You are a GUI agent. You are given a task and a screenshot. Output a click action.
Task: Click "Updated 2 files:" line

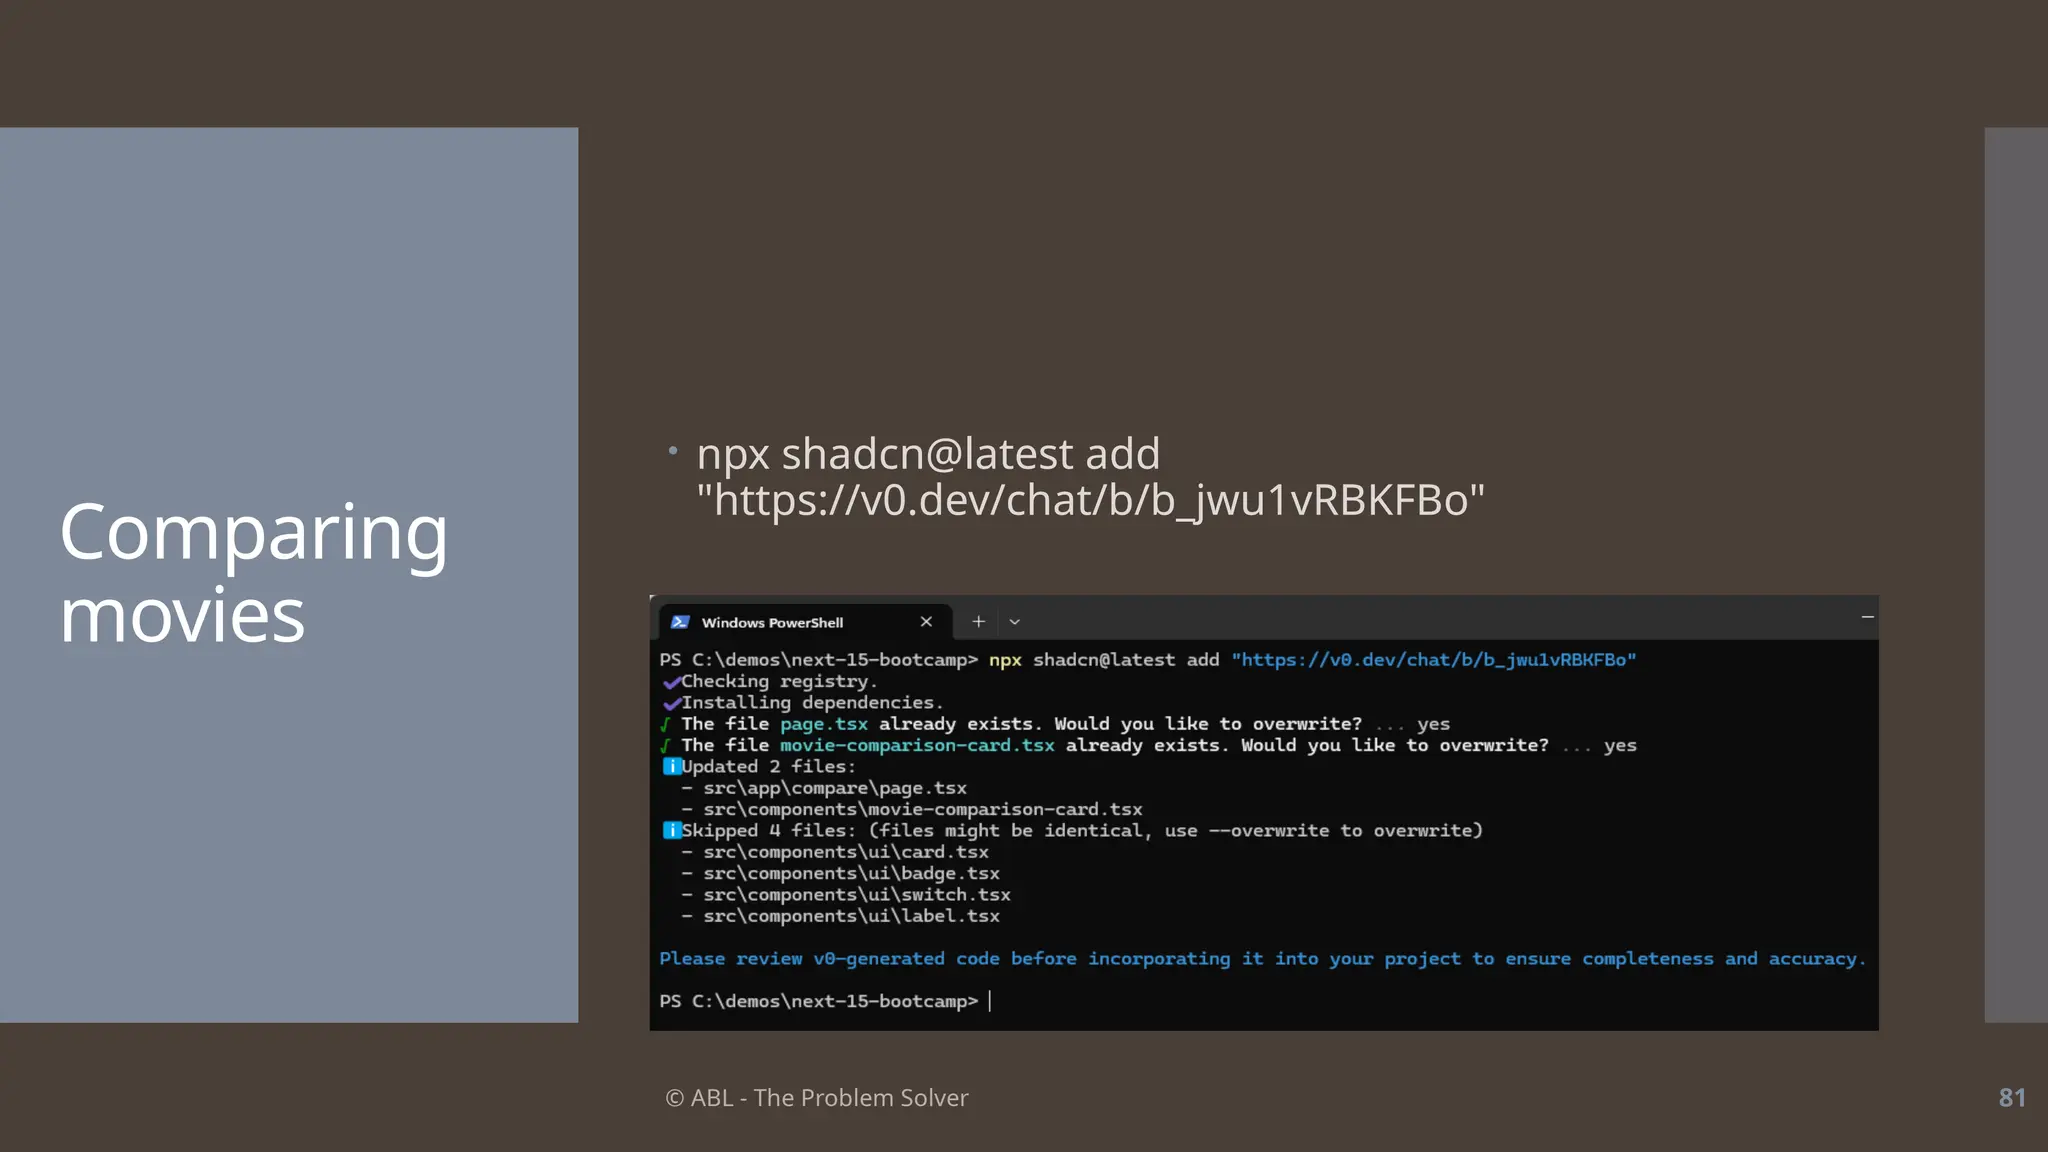coord(768,767)
